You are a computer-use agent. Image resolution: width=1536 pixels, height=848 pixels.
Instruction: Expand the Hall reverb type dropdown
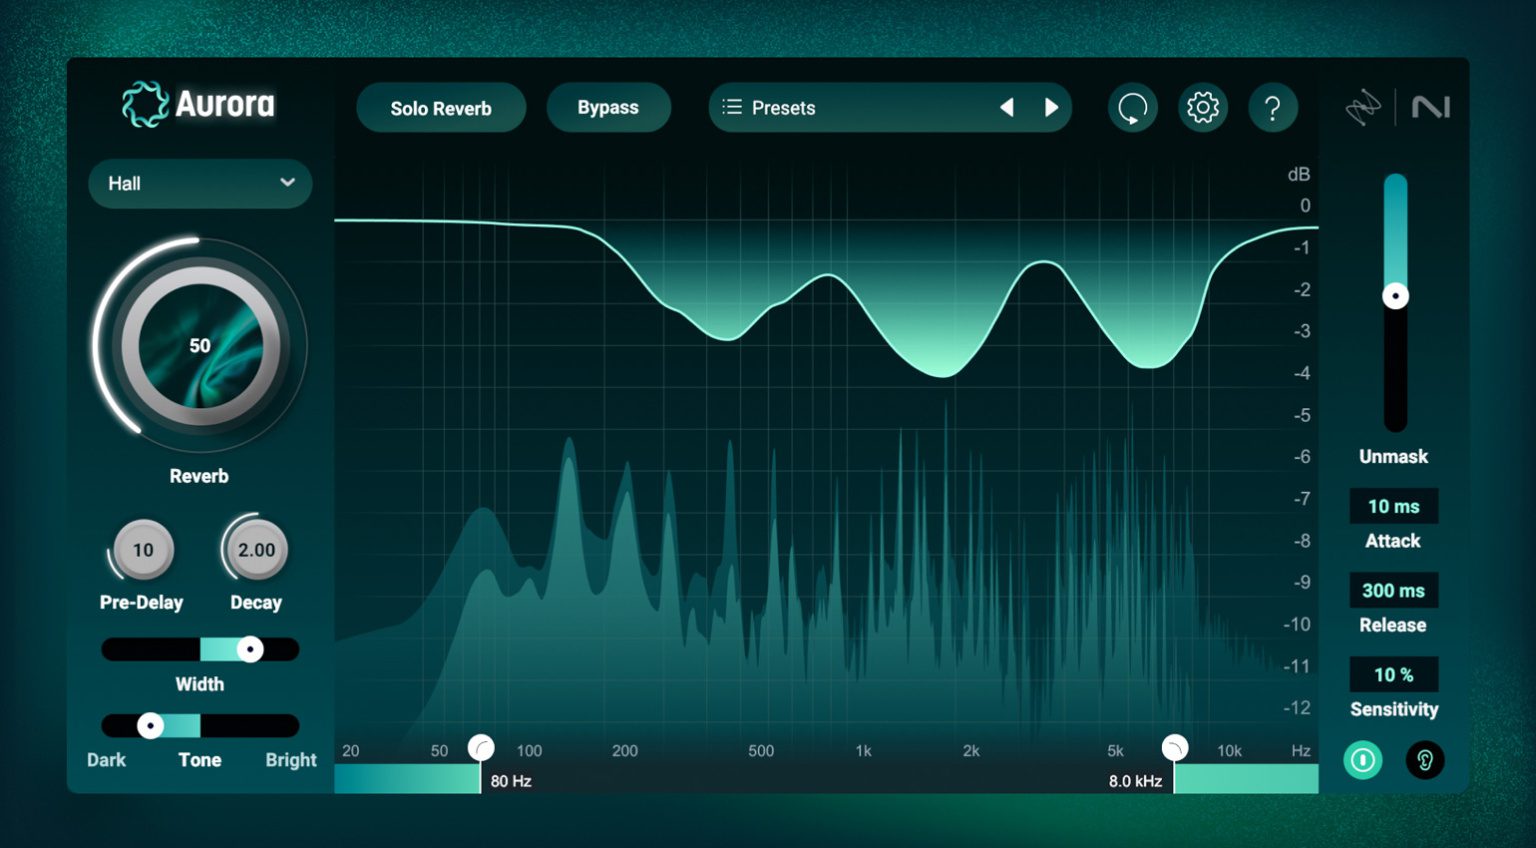[200, 184]
